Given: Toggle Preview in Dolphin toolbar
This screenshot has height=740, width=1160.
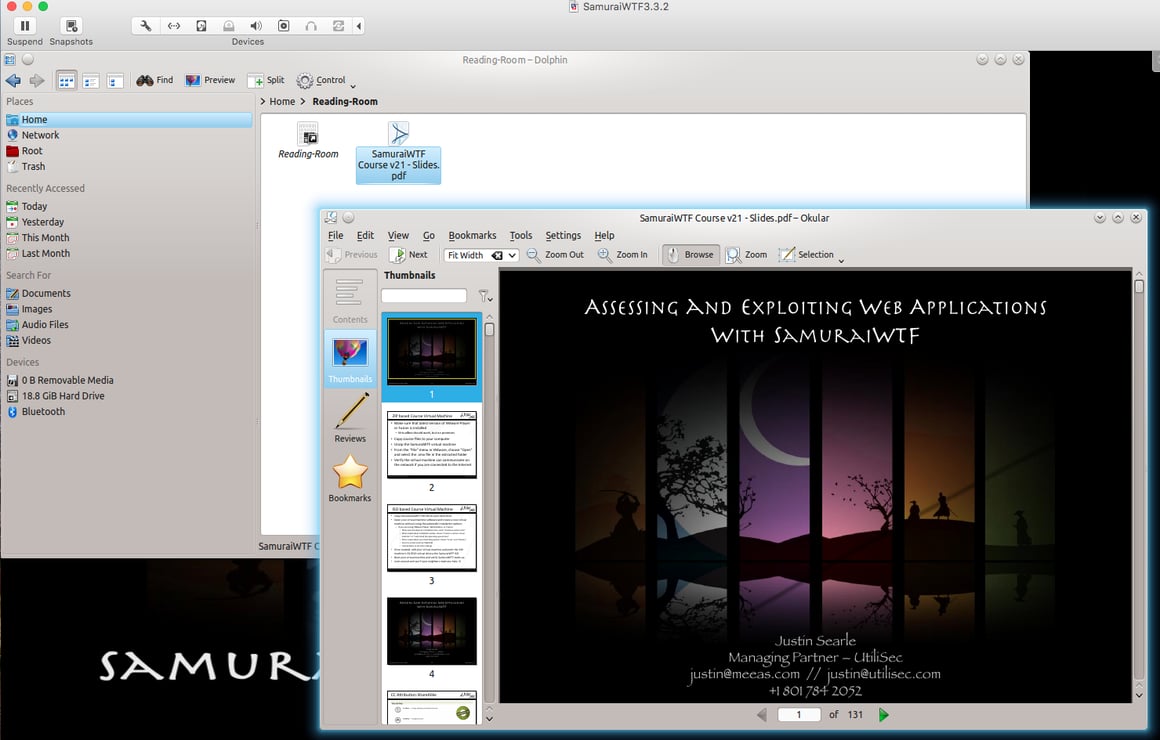Looking at the screenshot, I should click(x=210, y=80).
